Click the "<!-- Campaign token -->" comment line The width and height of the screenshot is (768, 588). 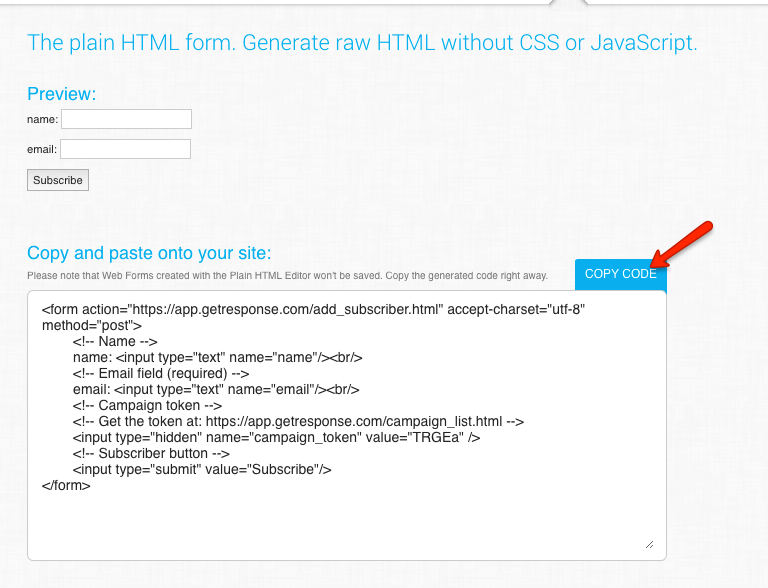147,405
